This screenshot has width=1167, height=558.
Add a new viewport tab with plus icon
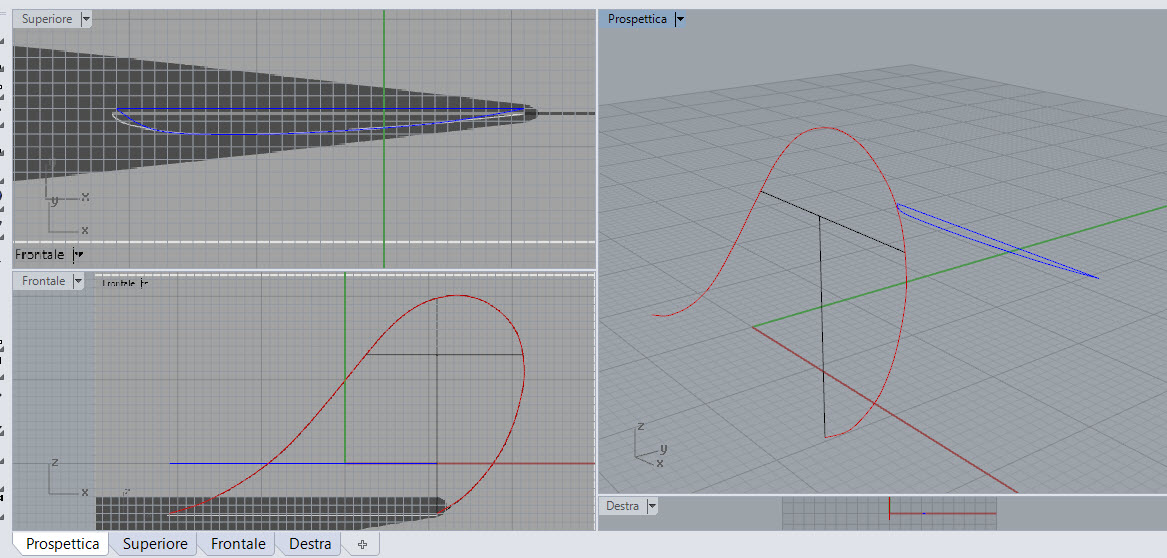[x=362, y=544]
